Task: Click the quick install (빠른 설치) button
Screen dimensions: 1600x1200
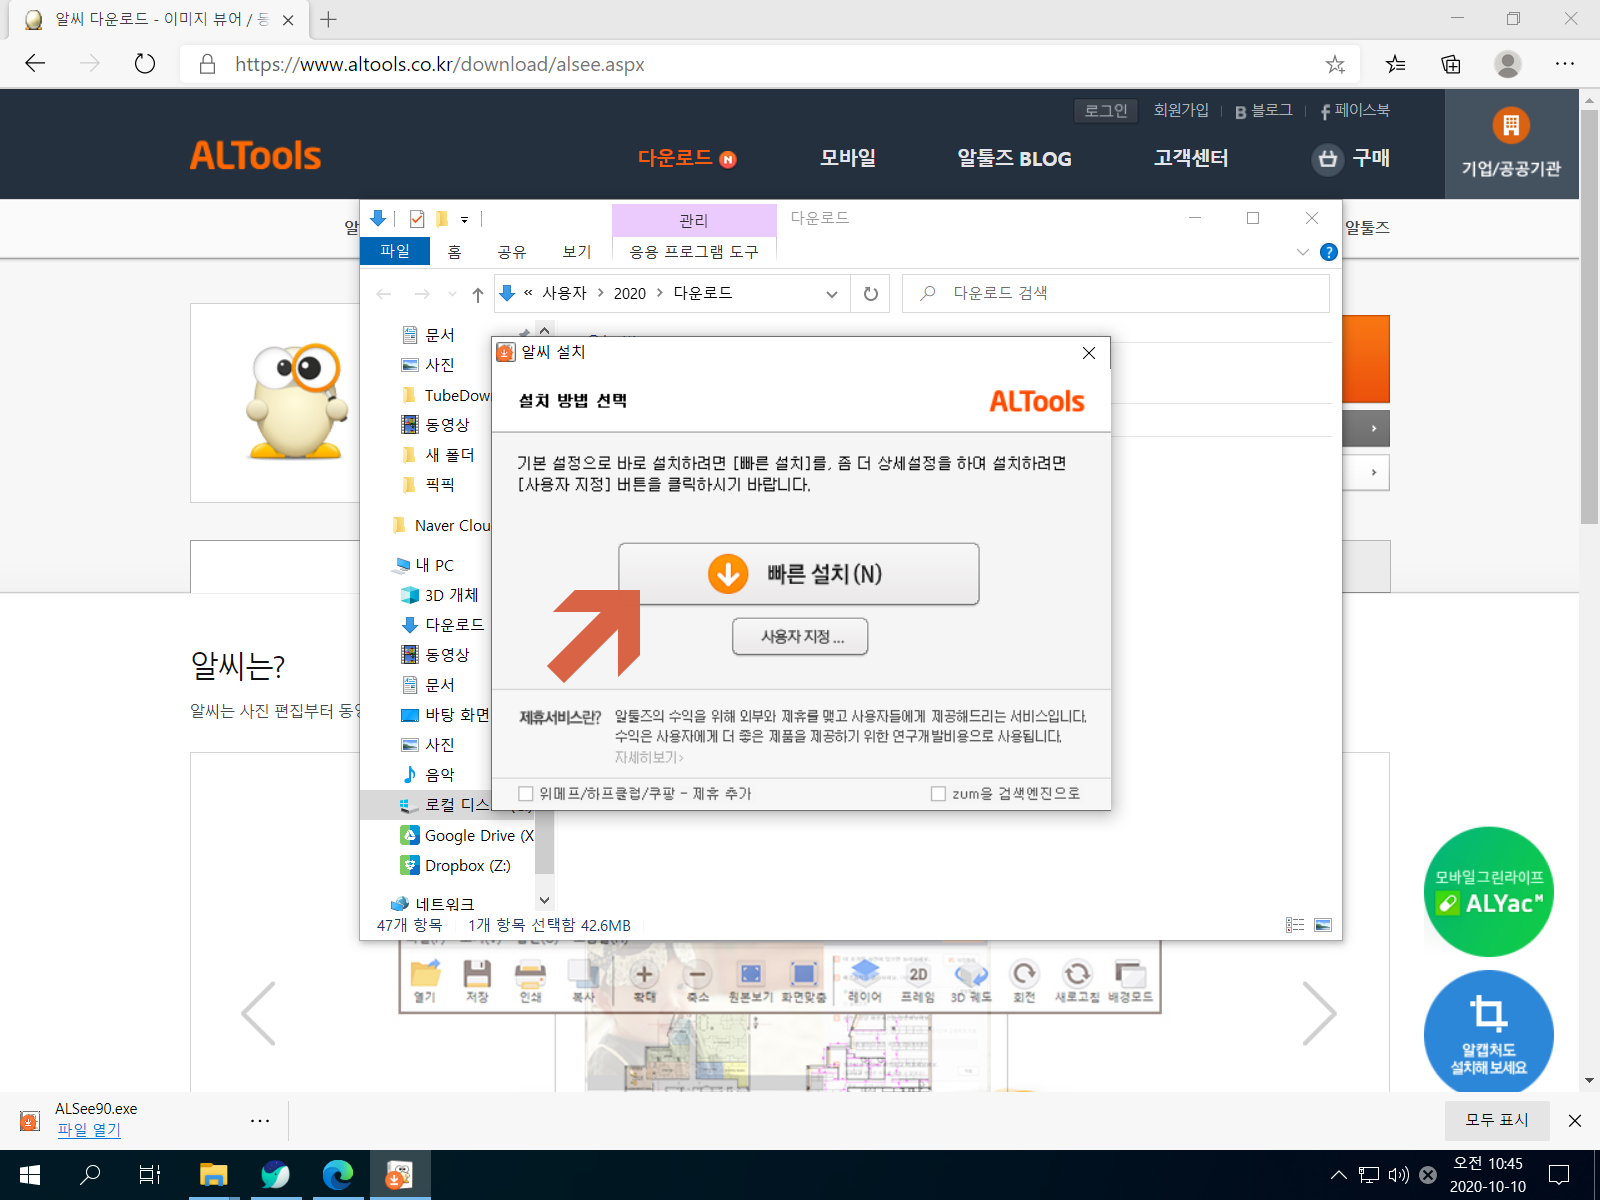Action: click(x=798, y=574)
